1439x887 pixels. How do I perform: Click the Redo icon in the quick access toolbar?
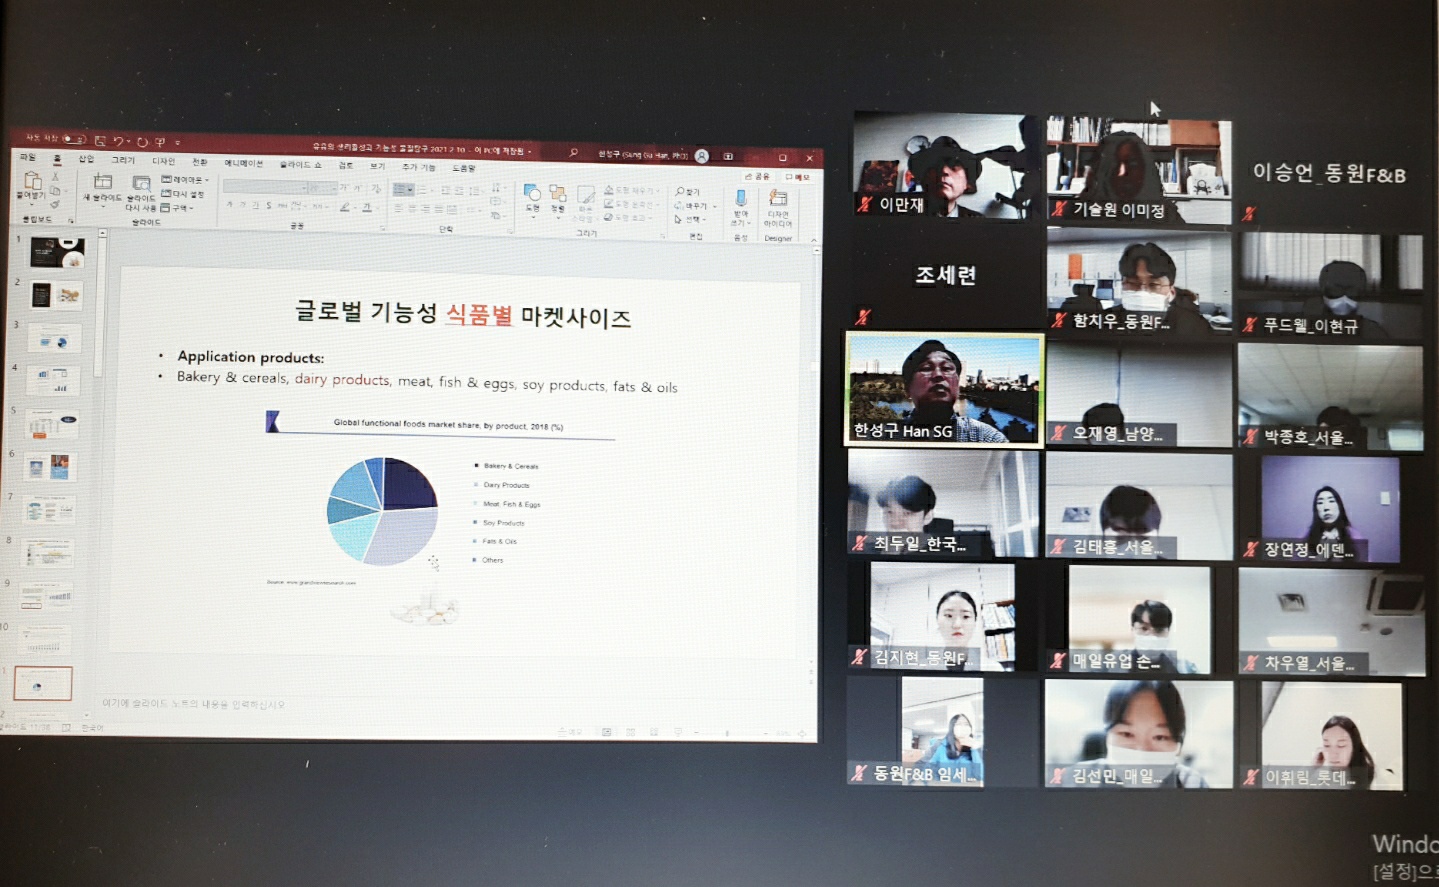(142, 142)
